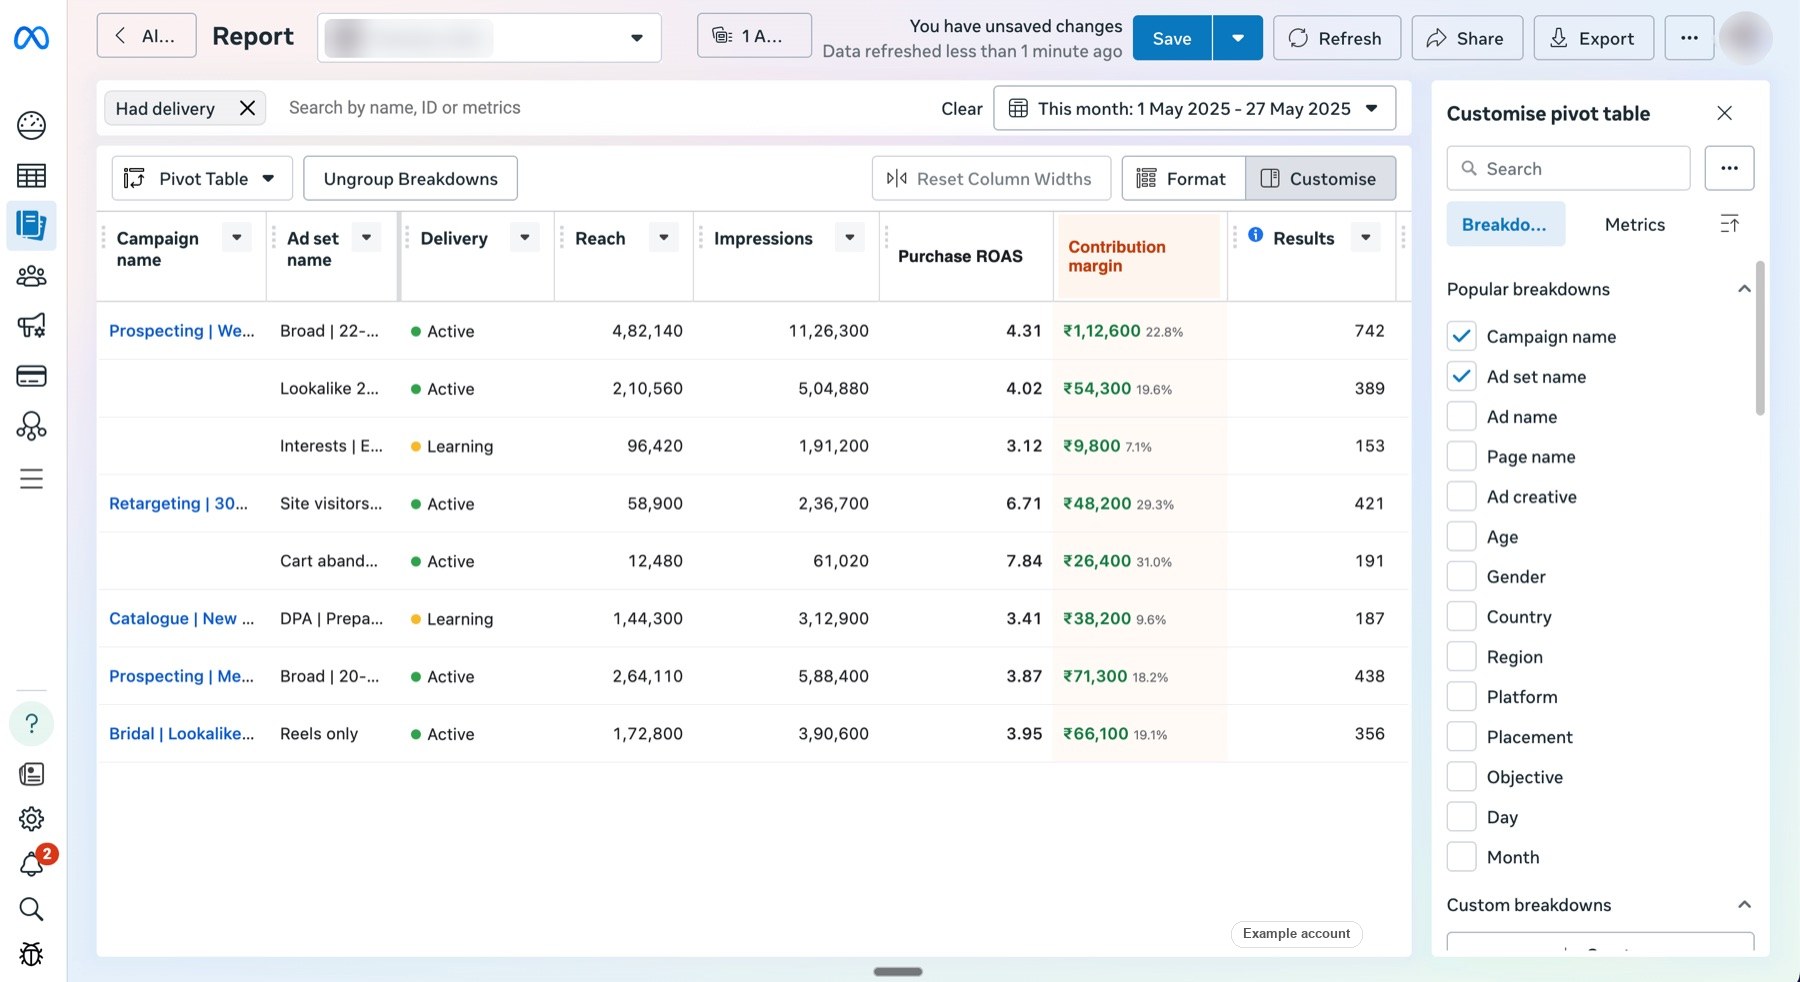
Task: Check the Platform breakdown
Action: (x=1461, y=696)
